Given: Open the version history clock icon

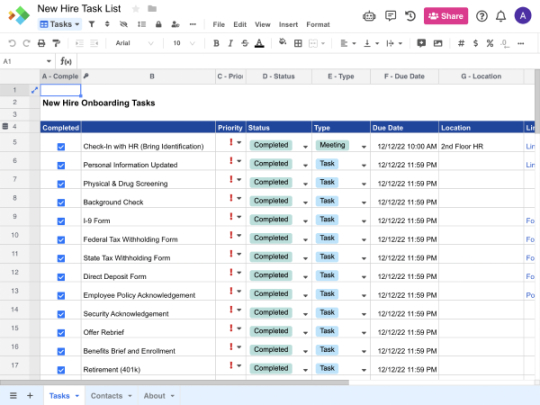Looking at the screenshot, I should 410,16.
